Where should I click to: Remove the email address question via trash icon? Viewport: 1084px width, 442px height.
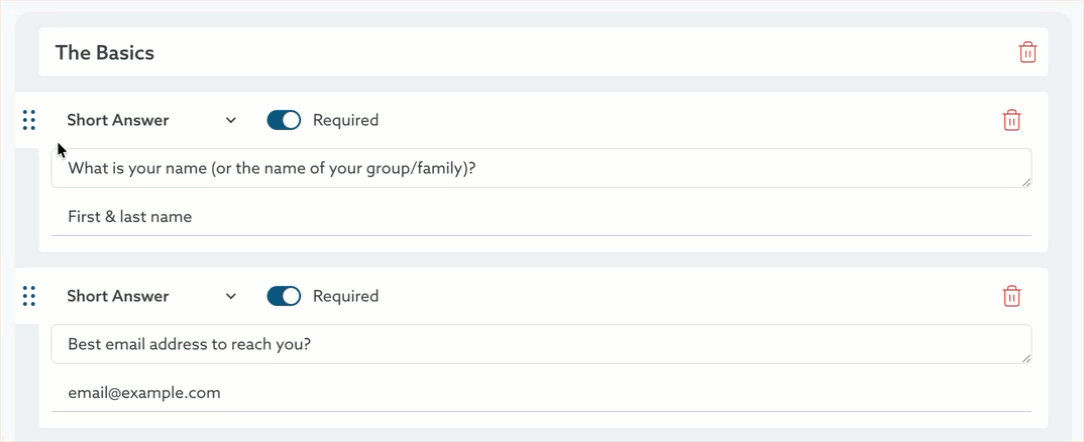(1011, 296)
